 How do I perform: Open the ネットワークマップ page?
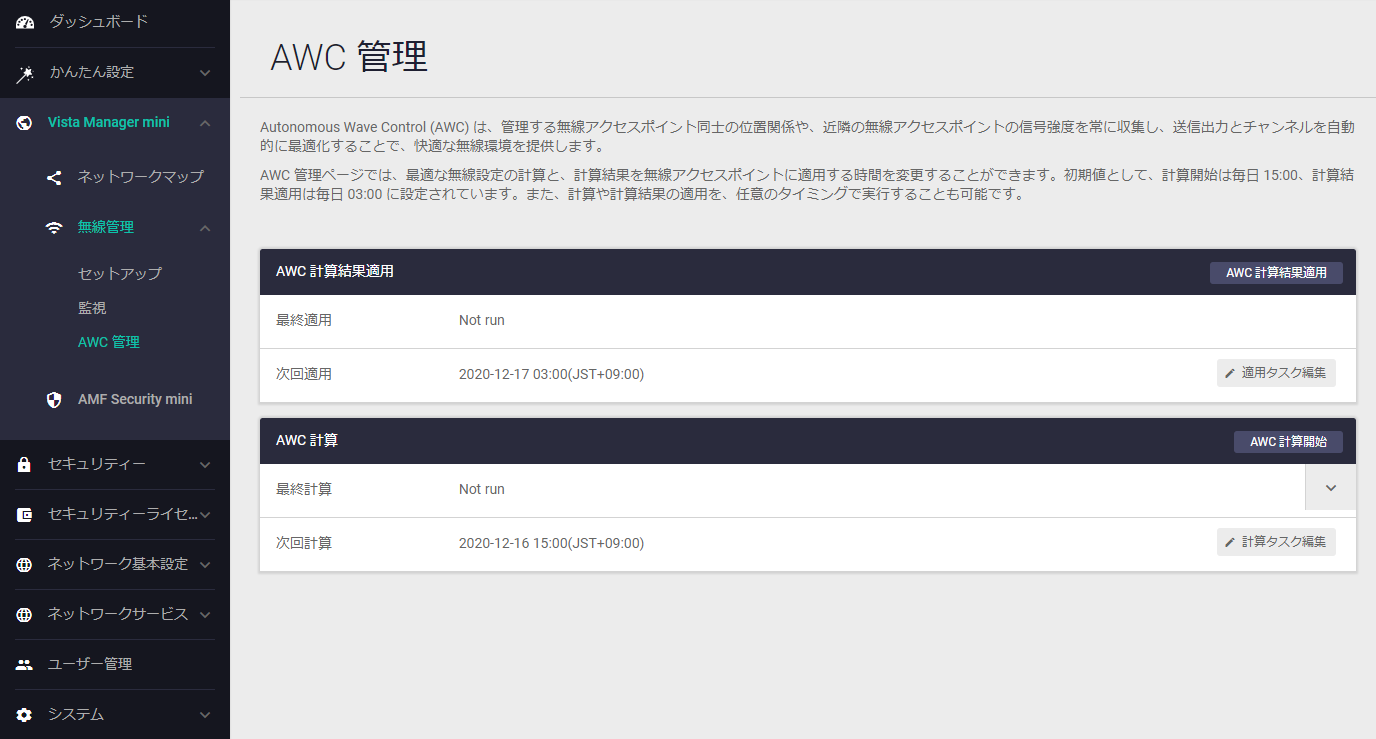click(141, 177)
